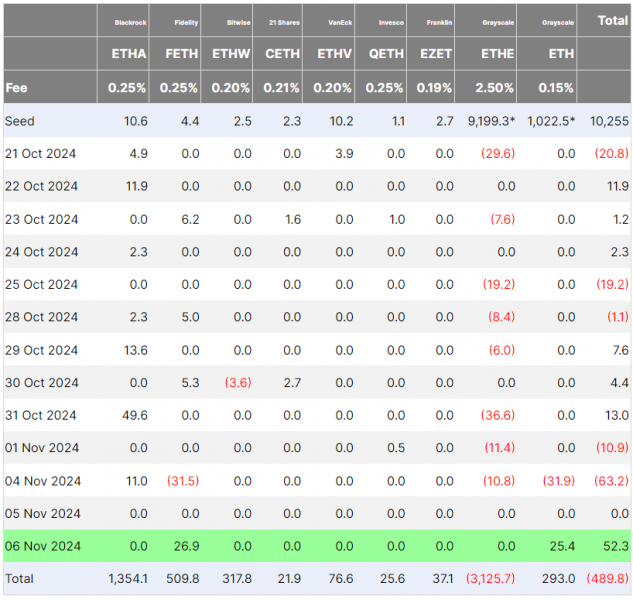Click the bottom Total row label
Viewport: 633px width, 600px height.
coord(19,579)
